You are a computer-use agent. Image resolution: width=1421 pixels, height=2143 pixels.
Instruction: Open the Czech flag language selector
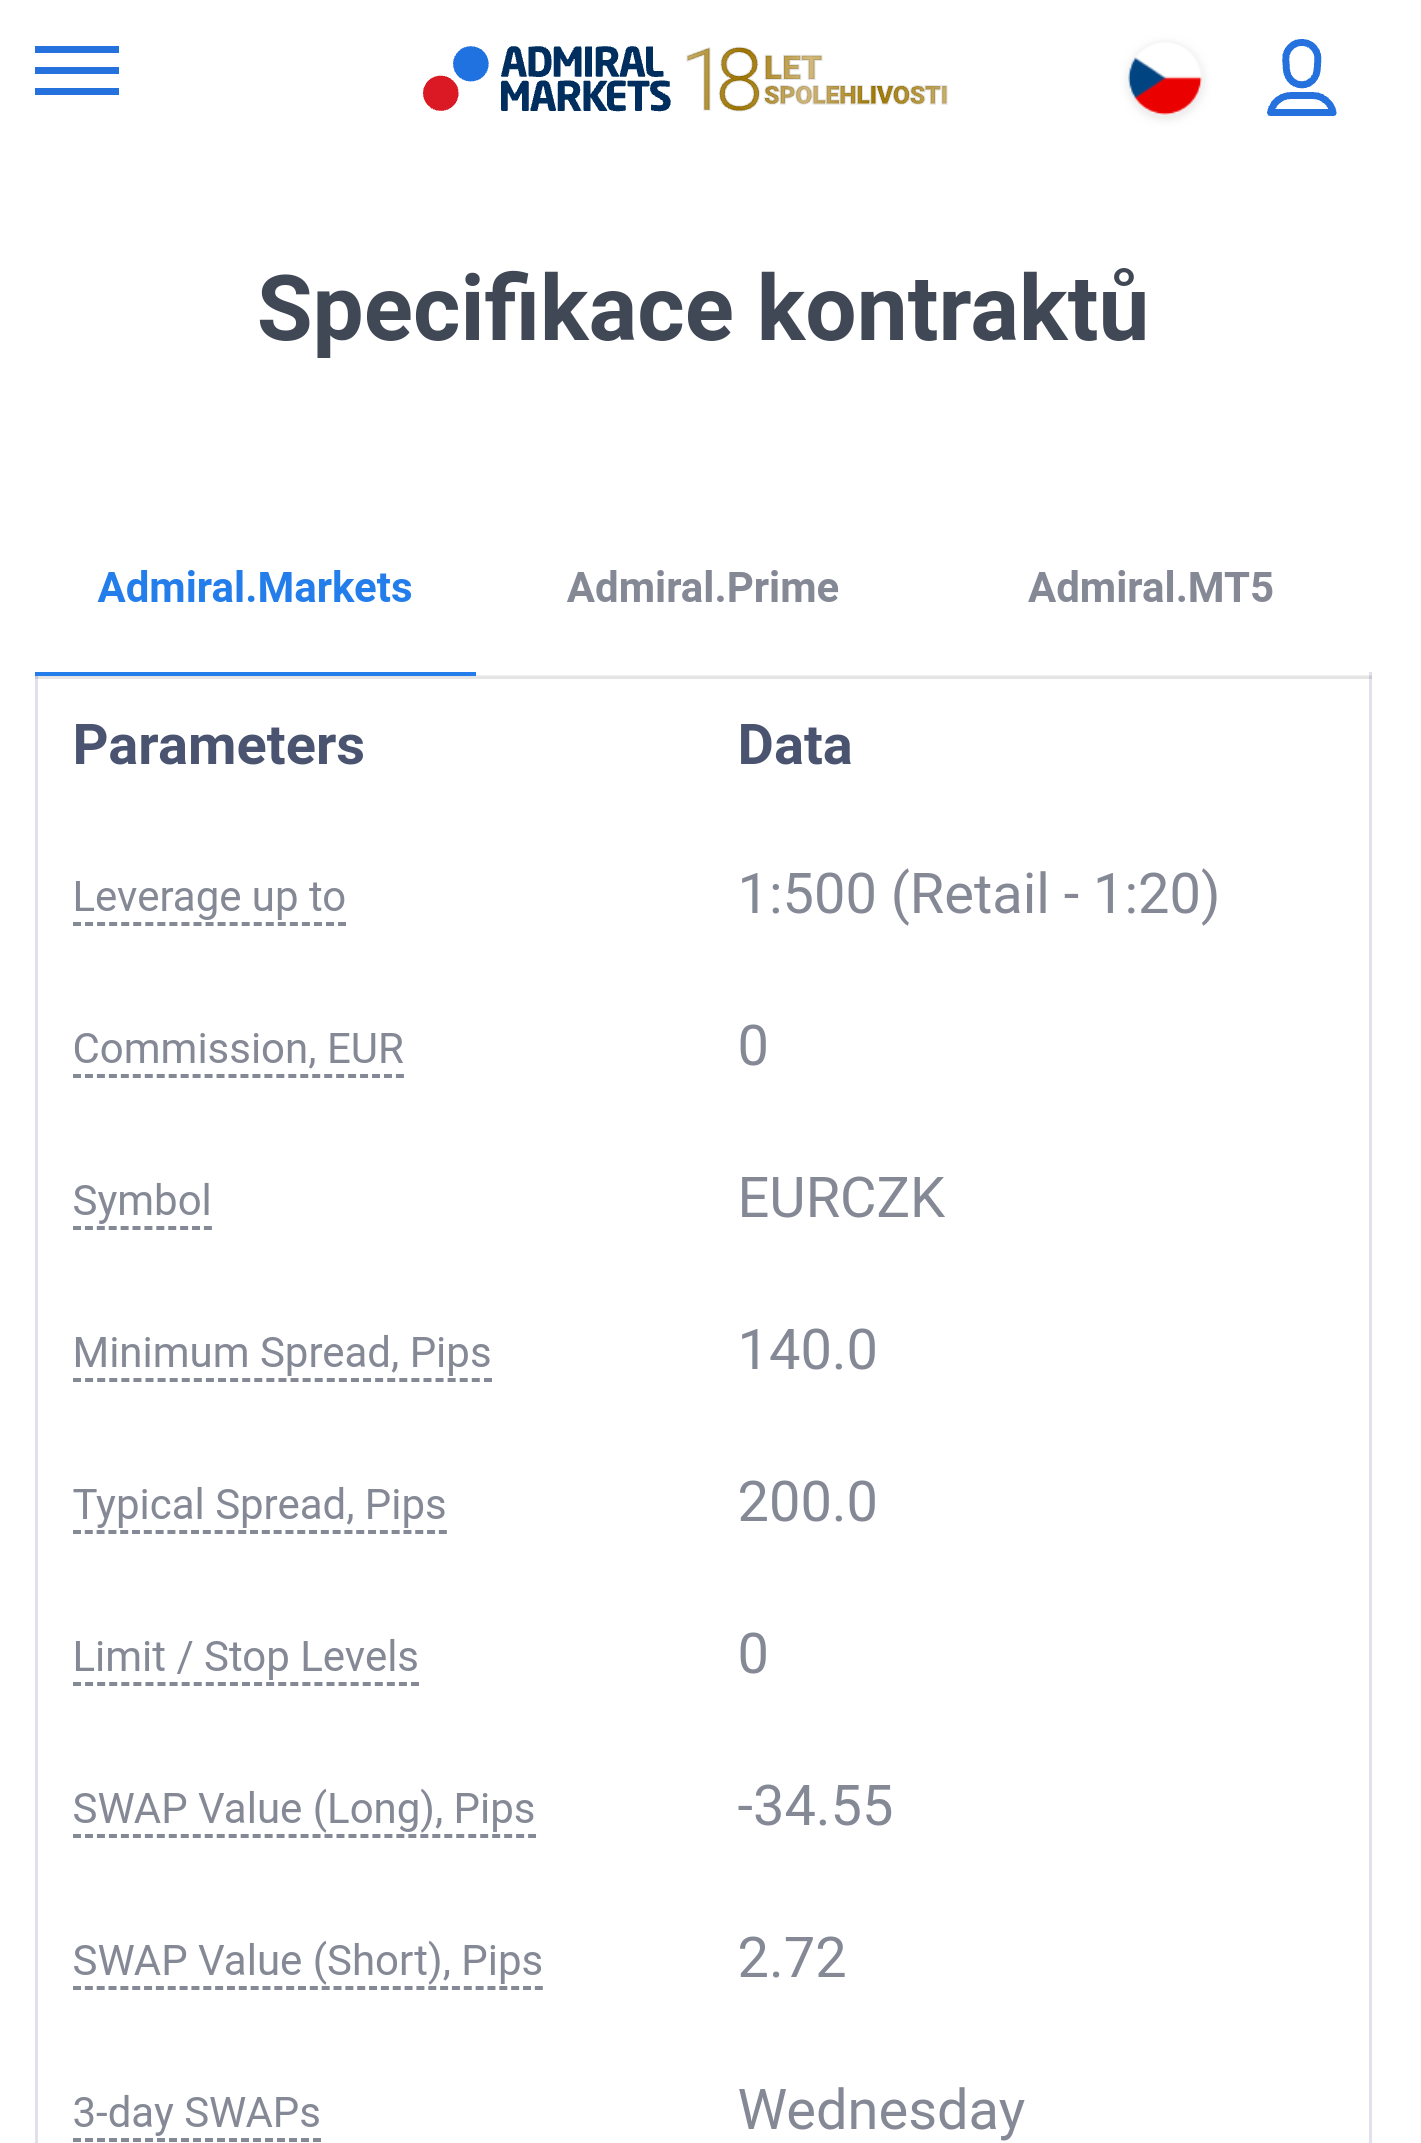tap(1165, 79)
